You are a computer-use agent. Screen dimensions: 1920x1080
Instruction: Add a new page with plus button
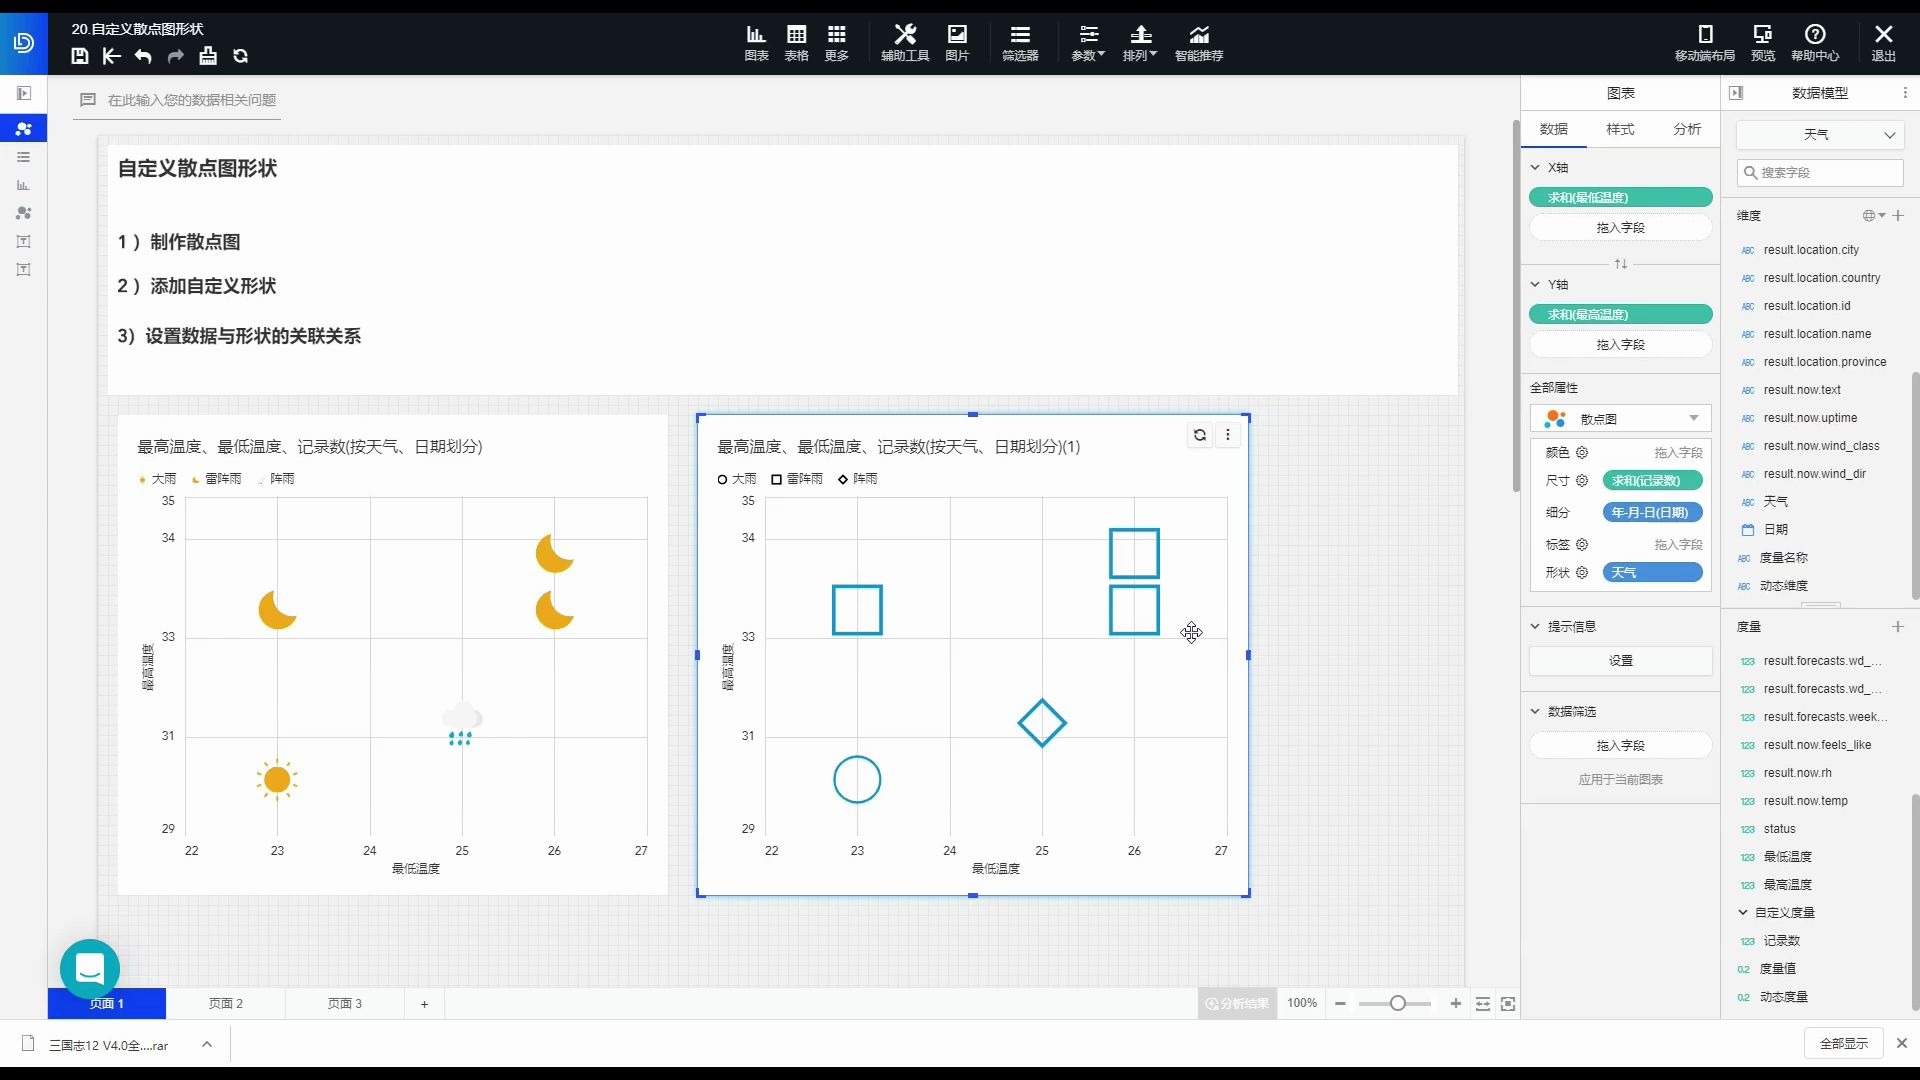[x=424, y=1004]
